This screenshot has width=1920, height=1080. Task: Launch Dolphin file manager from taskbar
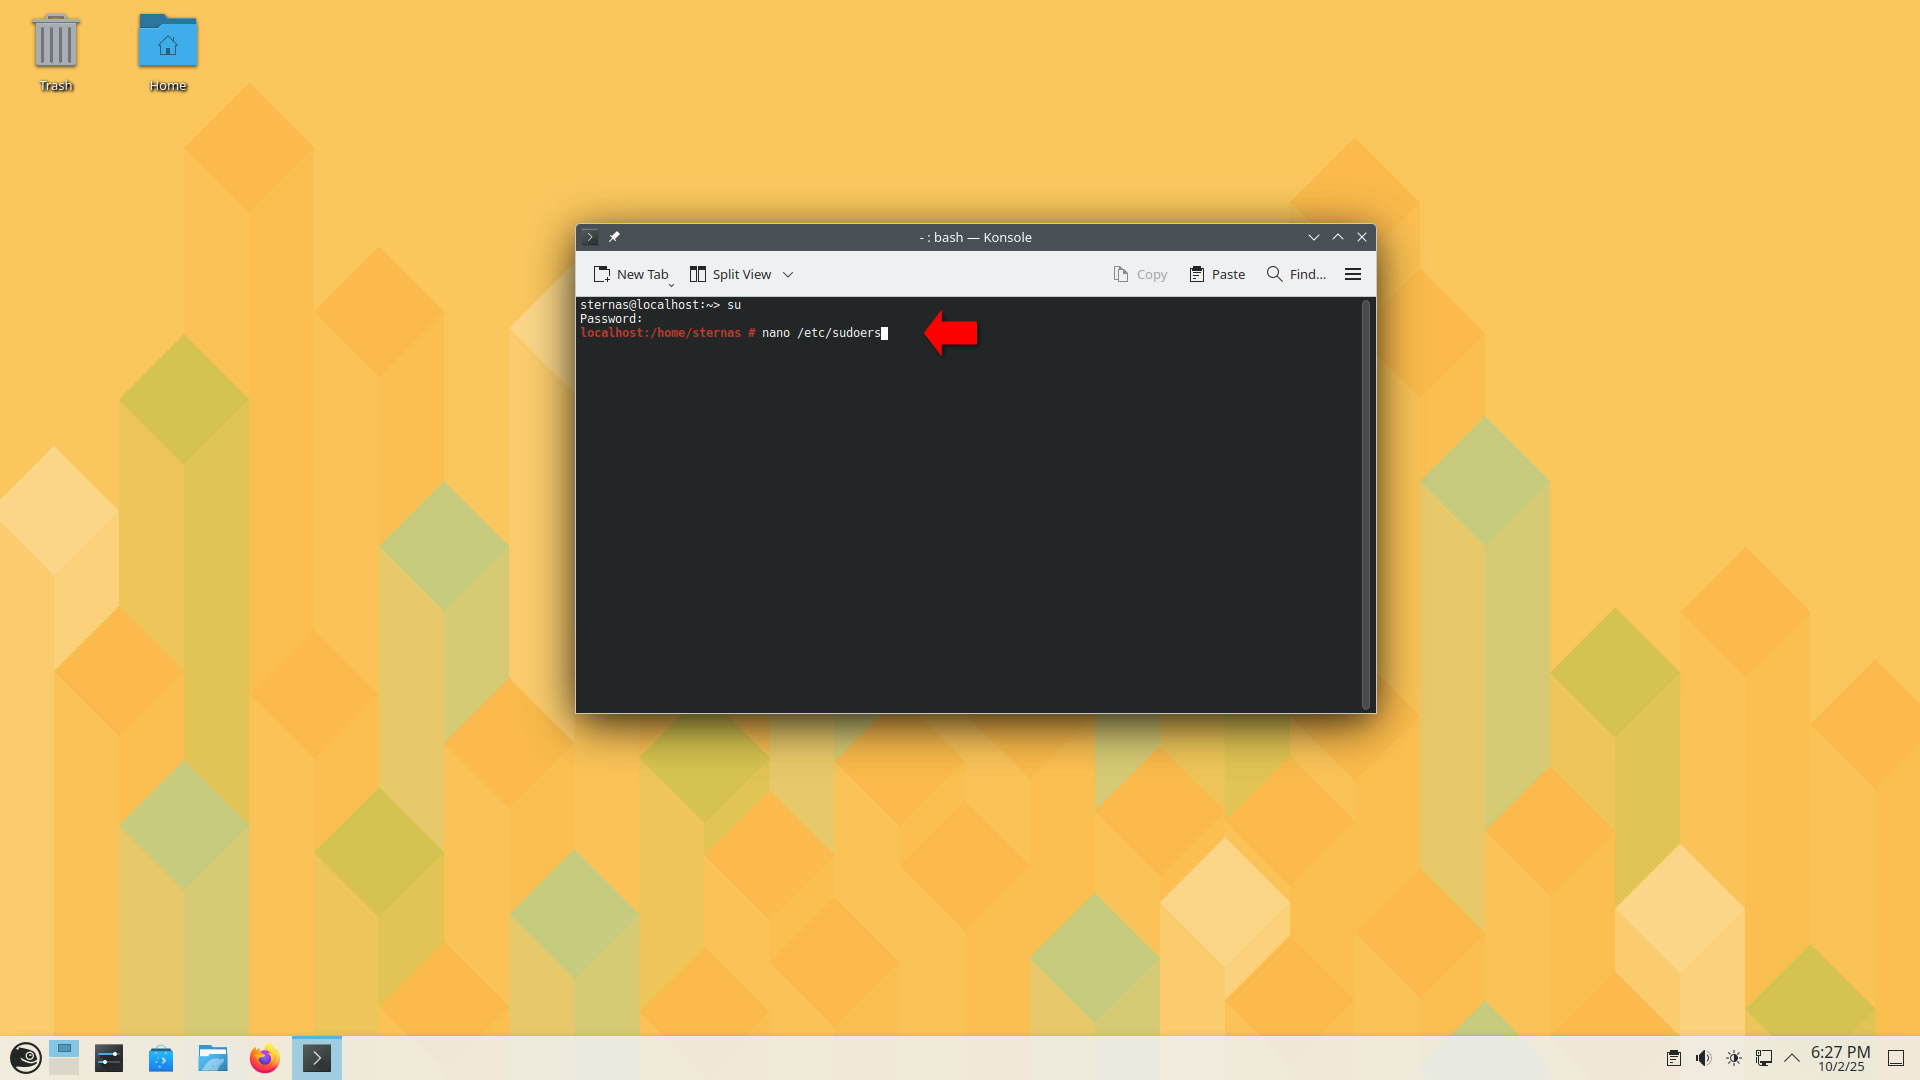pyautogui.click(x=213, y=1057)
